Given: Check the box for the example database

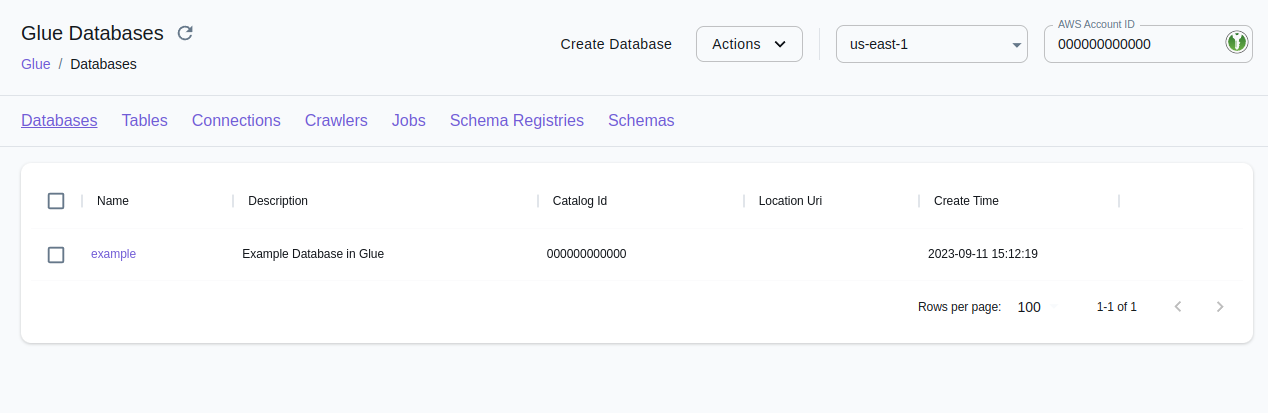Looking at the screenshot, I should (56, 255).
